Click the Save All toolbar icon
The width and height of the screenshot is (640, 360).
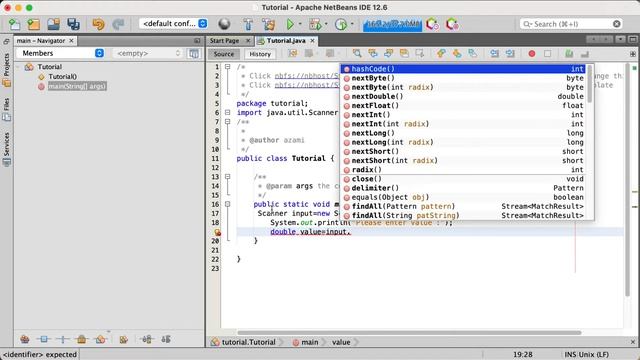coord(73,24)
